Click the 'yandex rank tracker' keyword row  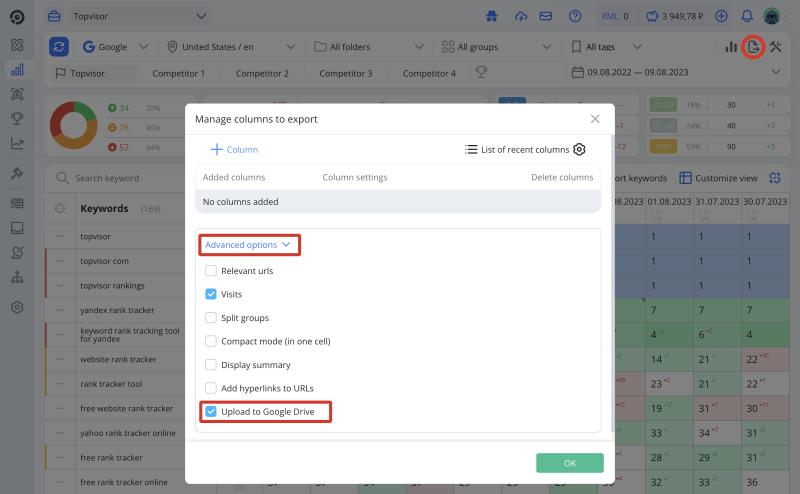[x=117, y=310]
